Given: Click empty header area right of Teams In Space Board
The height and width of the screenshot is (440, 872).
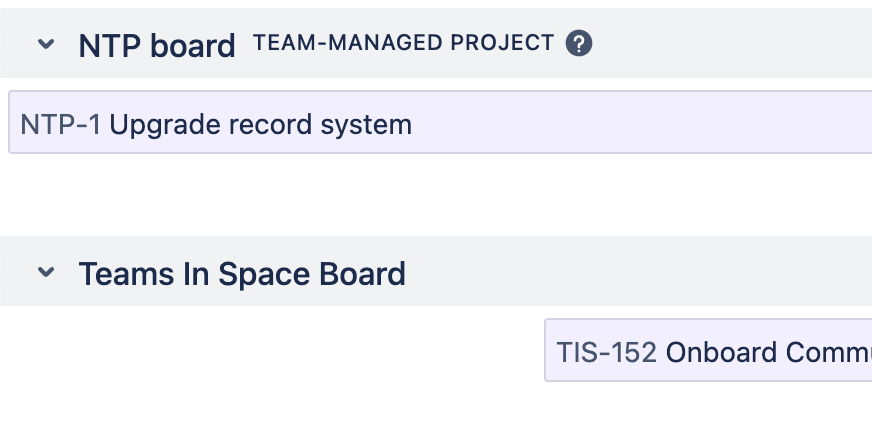Looking at the screenshot, I should (640, 272).
